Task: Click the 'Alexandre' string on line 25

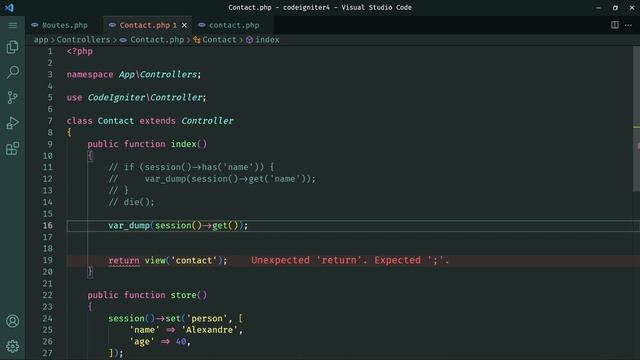Action: tap(210, 330)
